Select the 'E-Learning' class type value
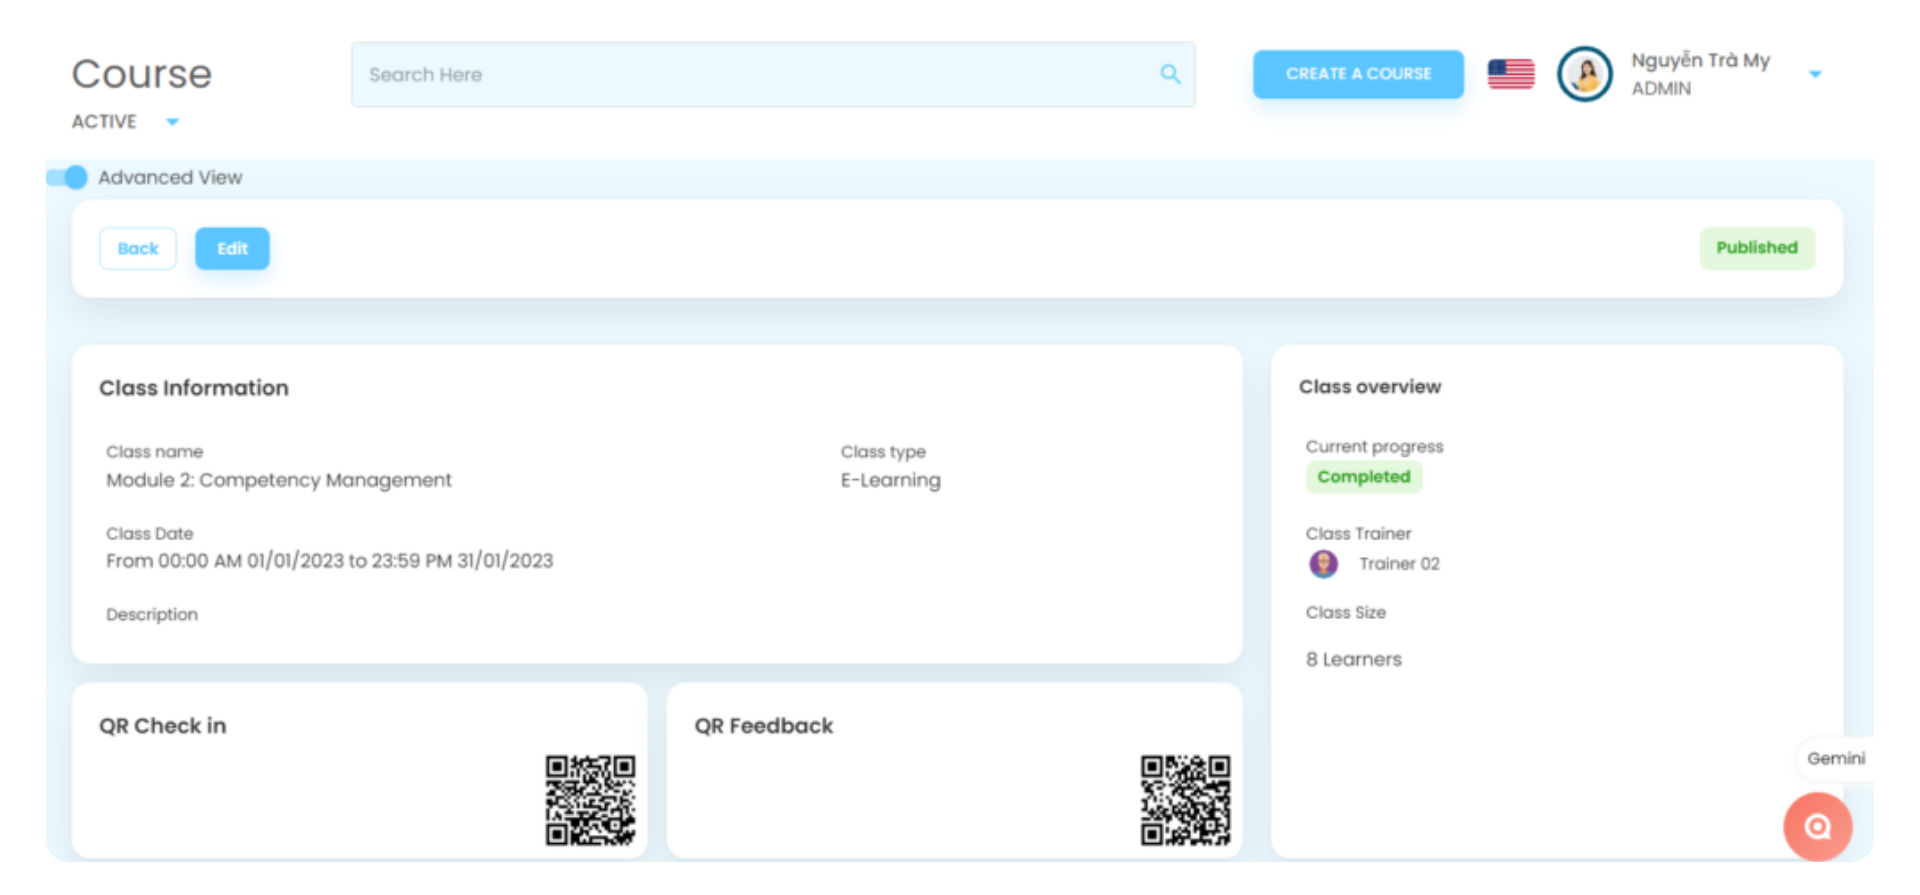The height and width of the screenshot is (895, 1920). click(891, 480)
